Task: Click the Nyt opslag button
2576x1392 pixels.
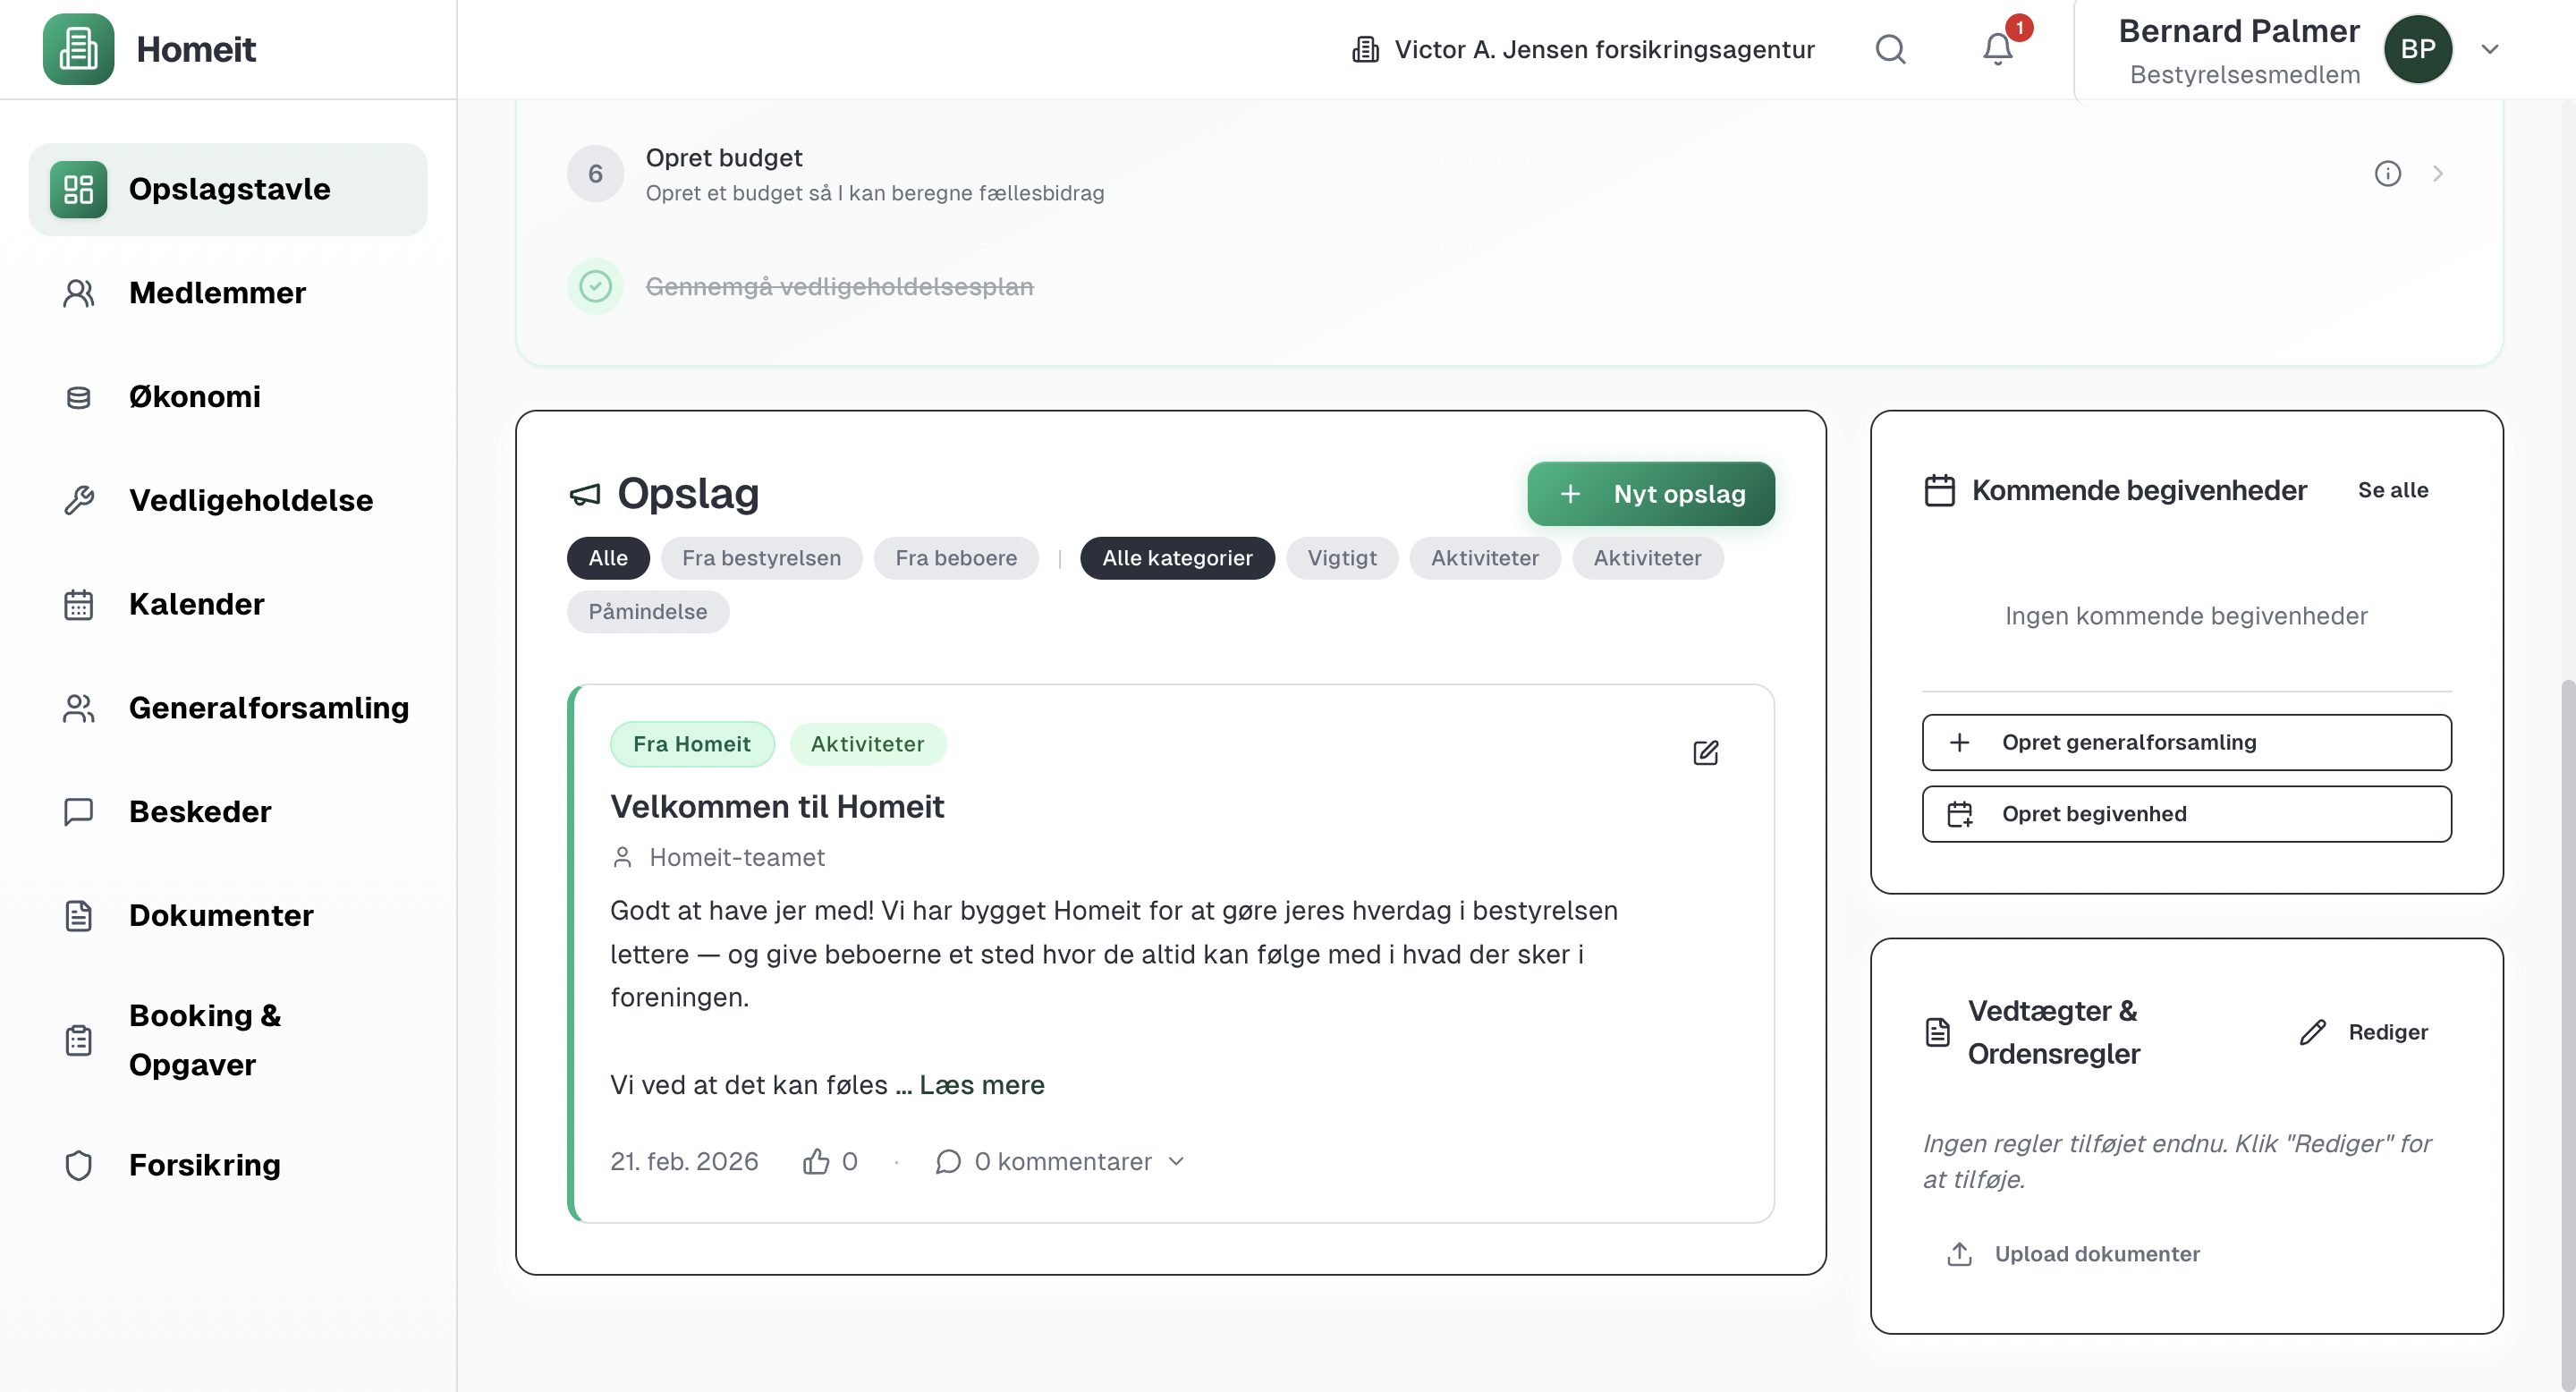Action: click(1650, 494)
